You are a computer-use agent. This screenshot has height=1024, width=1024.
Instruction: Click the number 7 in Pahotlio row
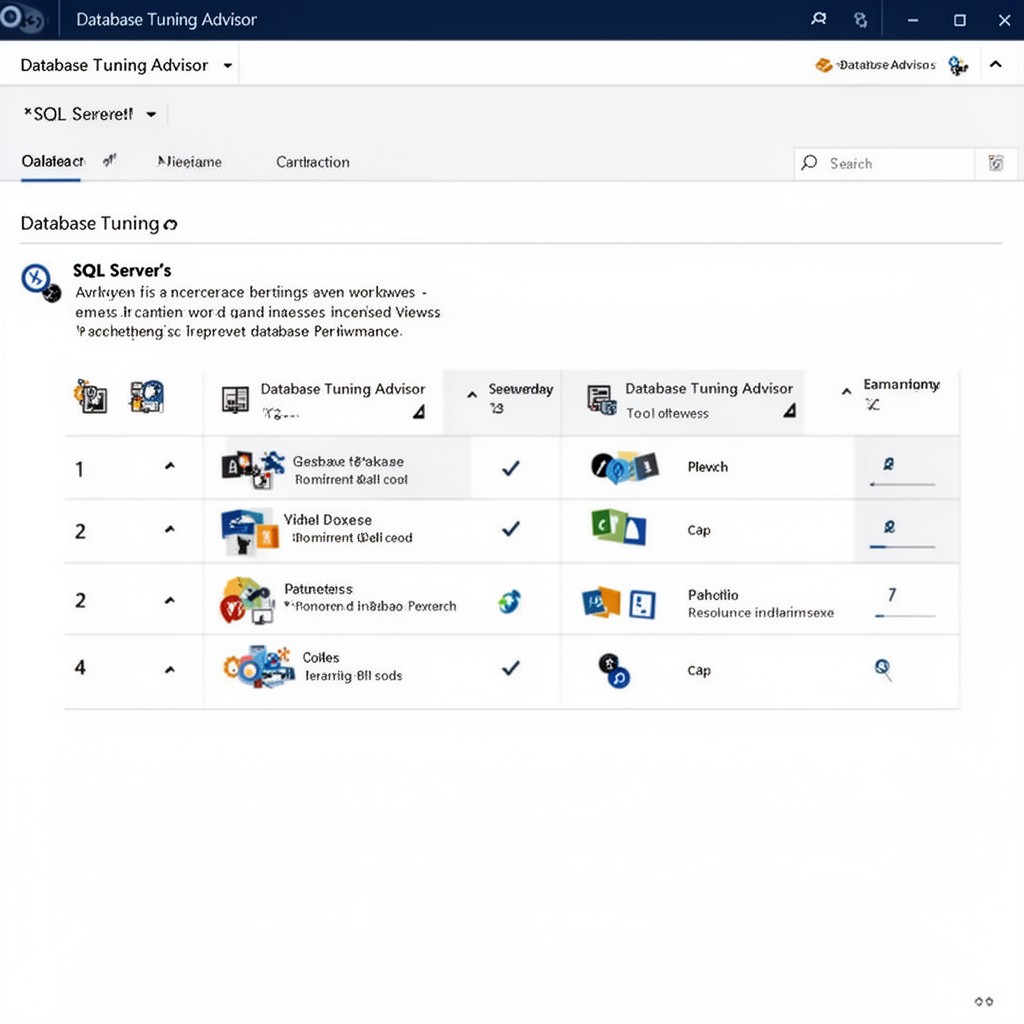891,594
